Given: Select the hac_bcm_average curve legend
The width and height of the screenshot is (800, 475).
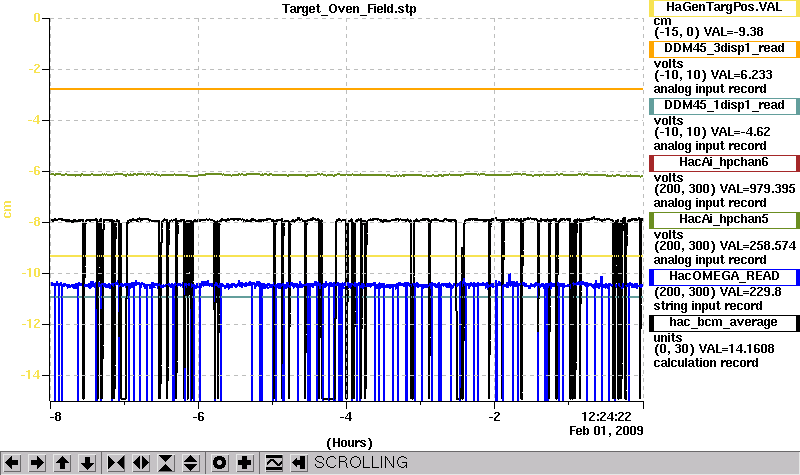Looking at the screenshot, I should coord(724,323).
